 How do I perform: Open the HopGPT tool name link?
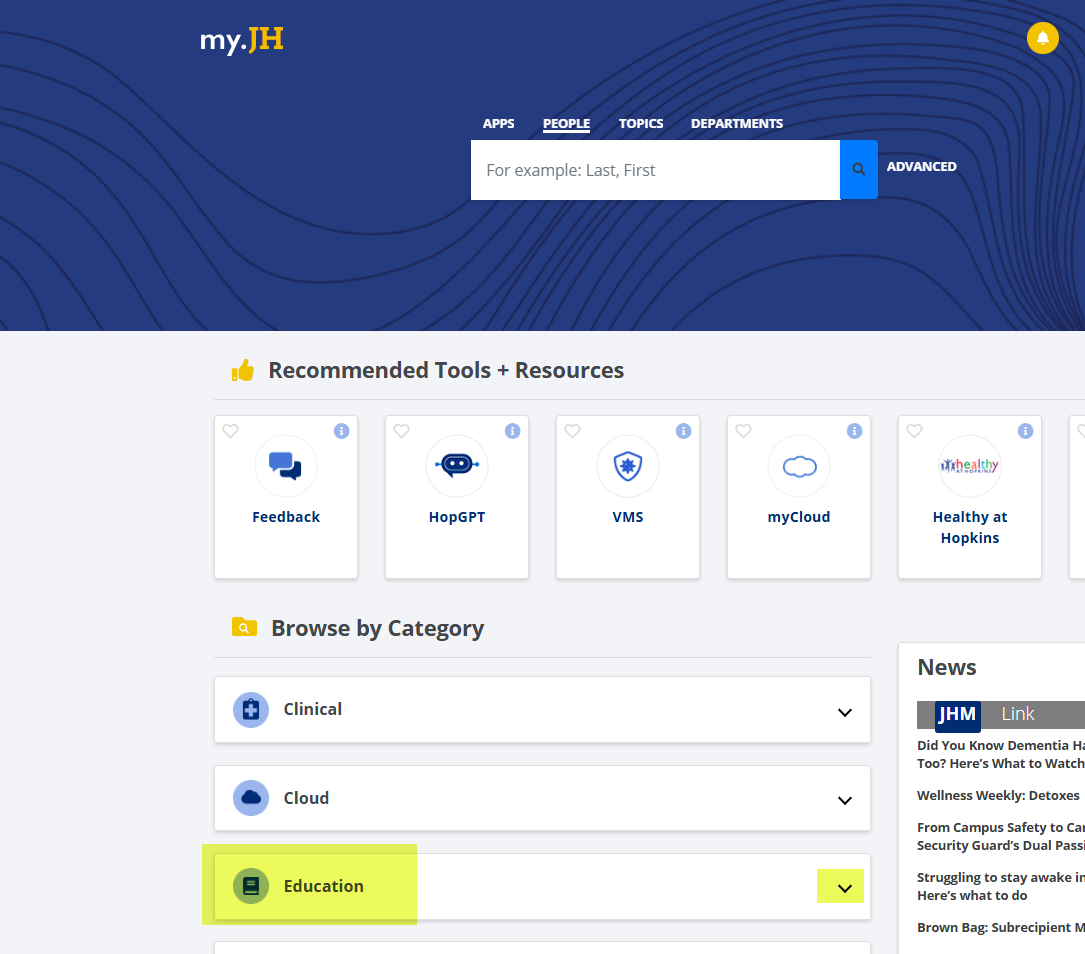[457, 517]
